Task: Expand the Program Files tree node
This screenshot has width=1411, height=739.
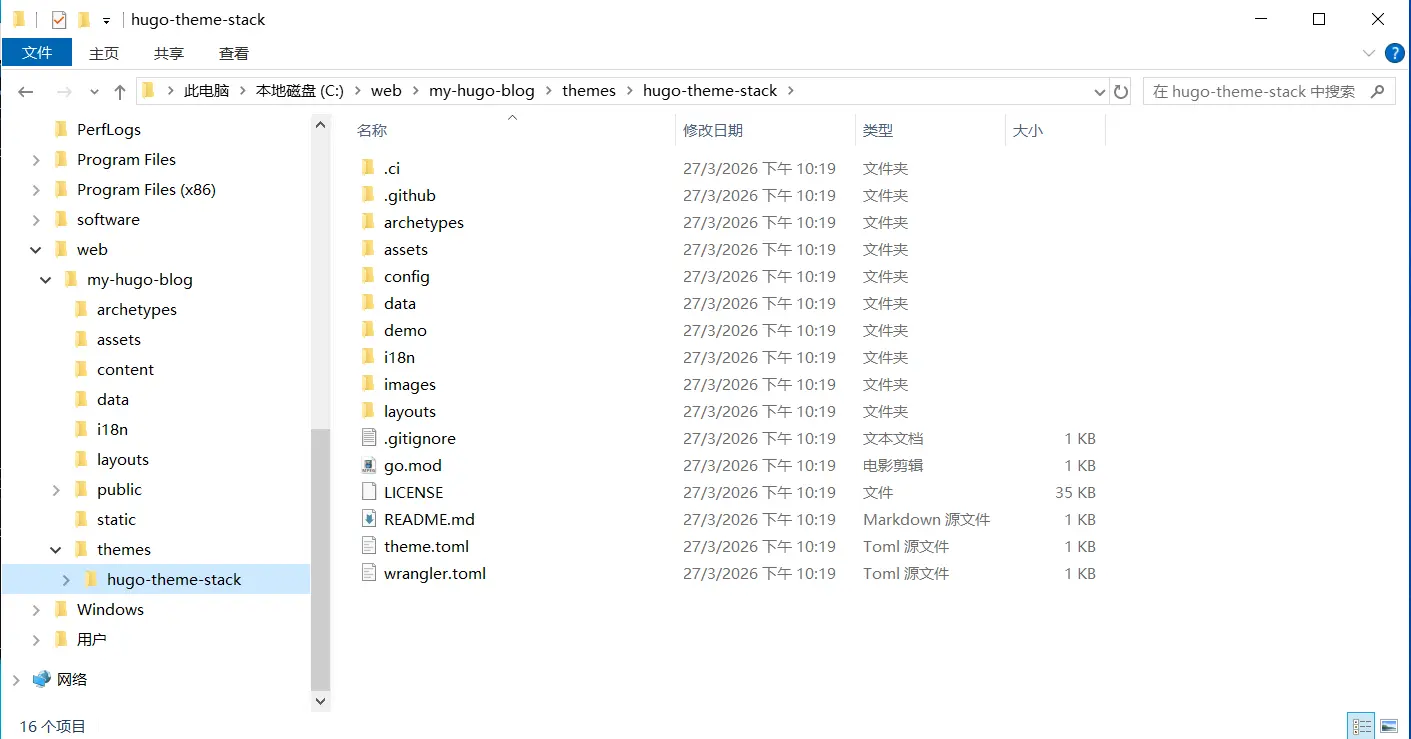Action: 36,160
